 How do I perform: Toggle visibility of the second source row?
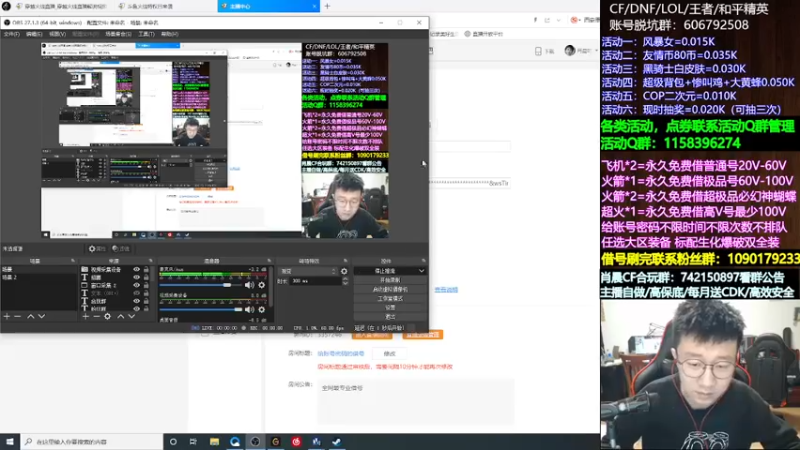pyautogui.click(x=136, y=278)
